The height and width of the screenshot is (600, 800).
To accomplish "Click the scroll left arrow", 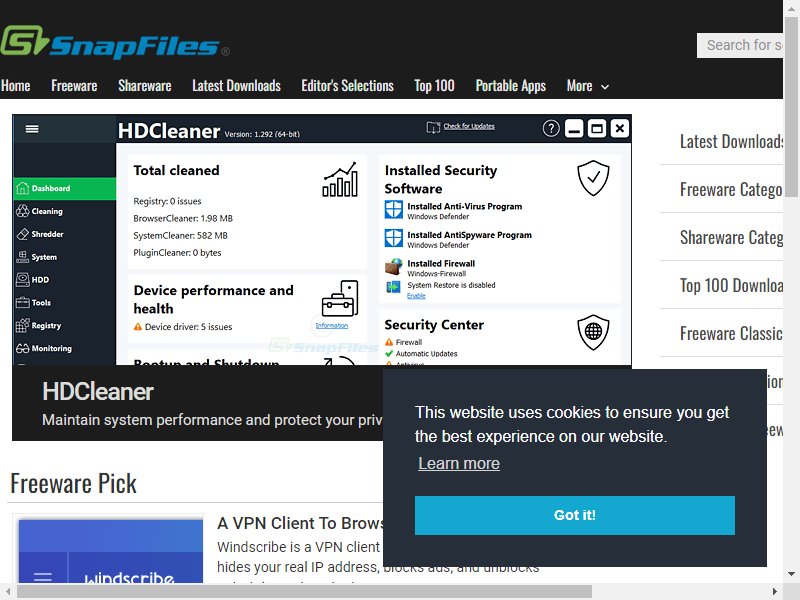I will pos(8,592).
